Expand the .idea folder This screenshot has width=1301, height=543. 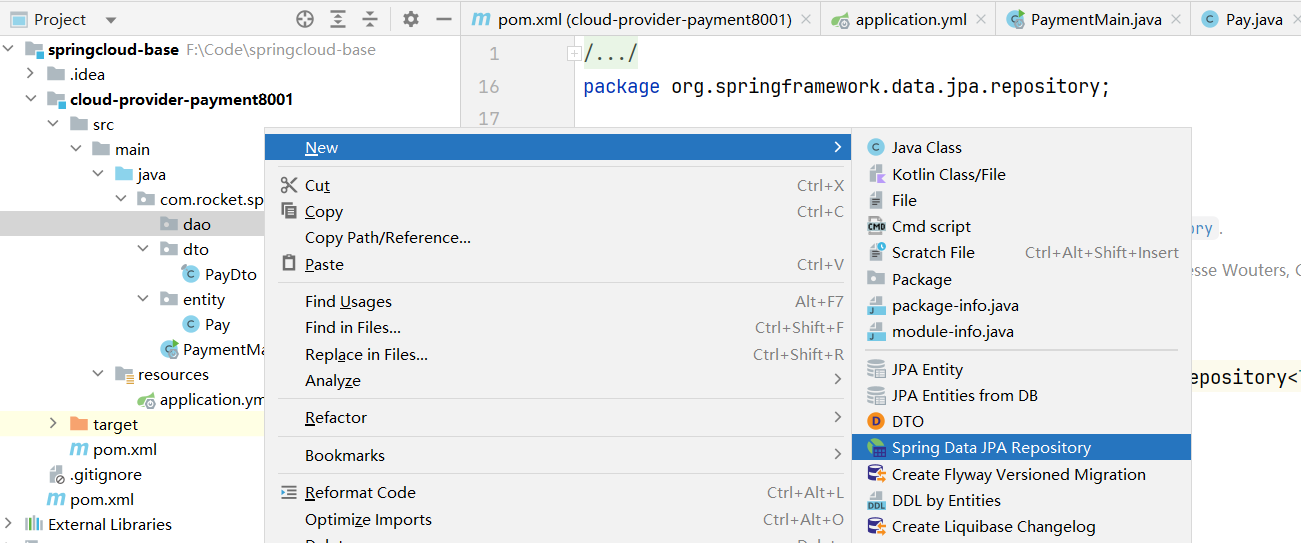pos(31,75)
